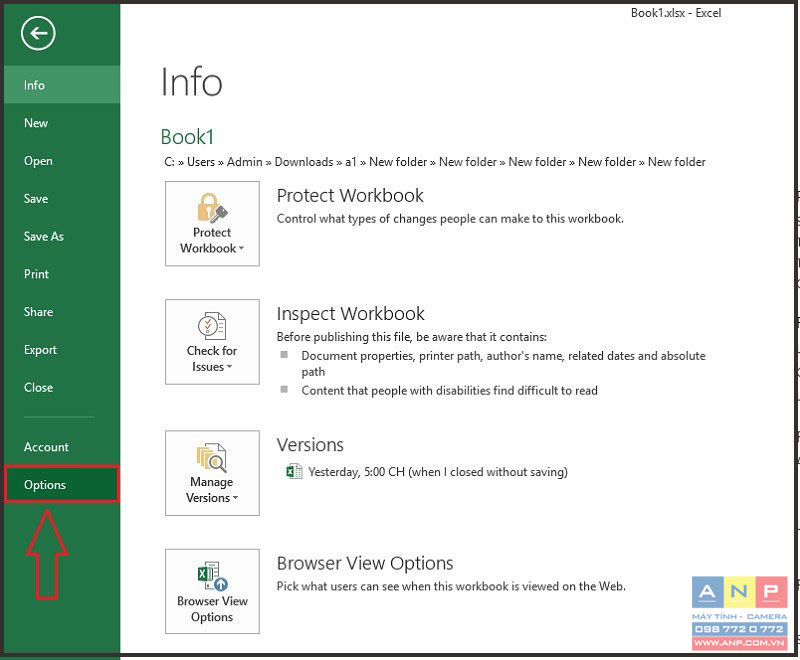This screenshot has width=800, height=660.
Task: Open the Print page
Action: coord(62,274)
